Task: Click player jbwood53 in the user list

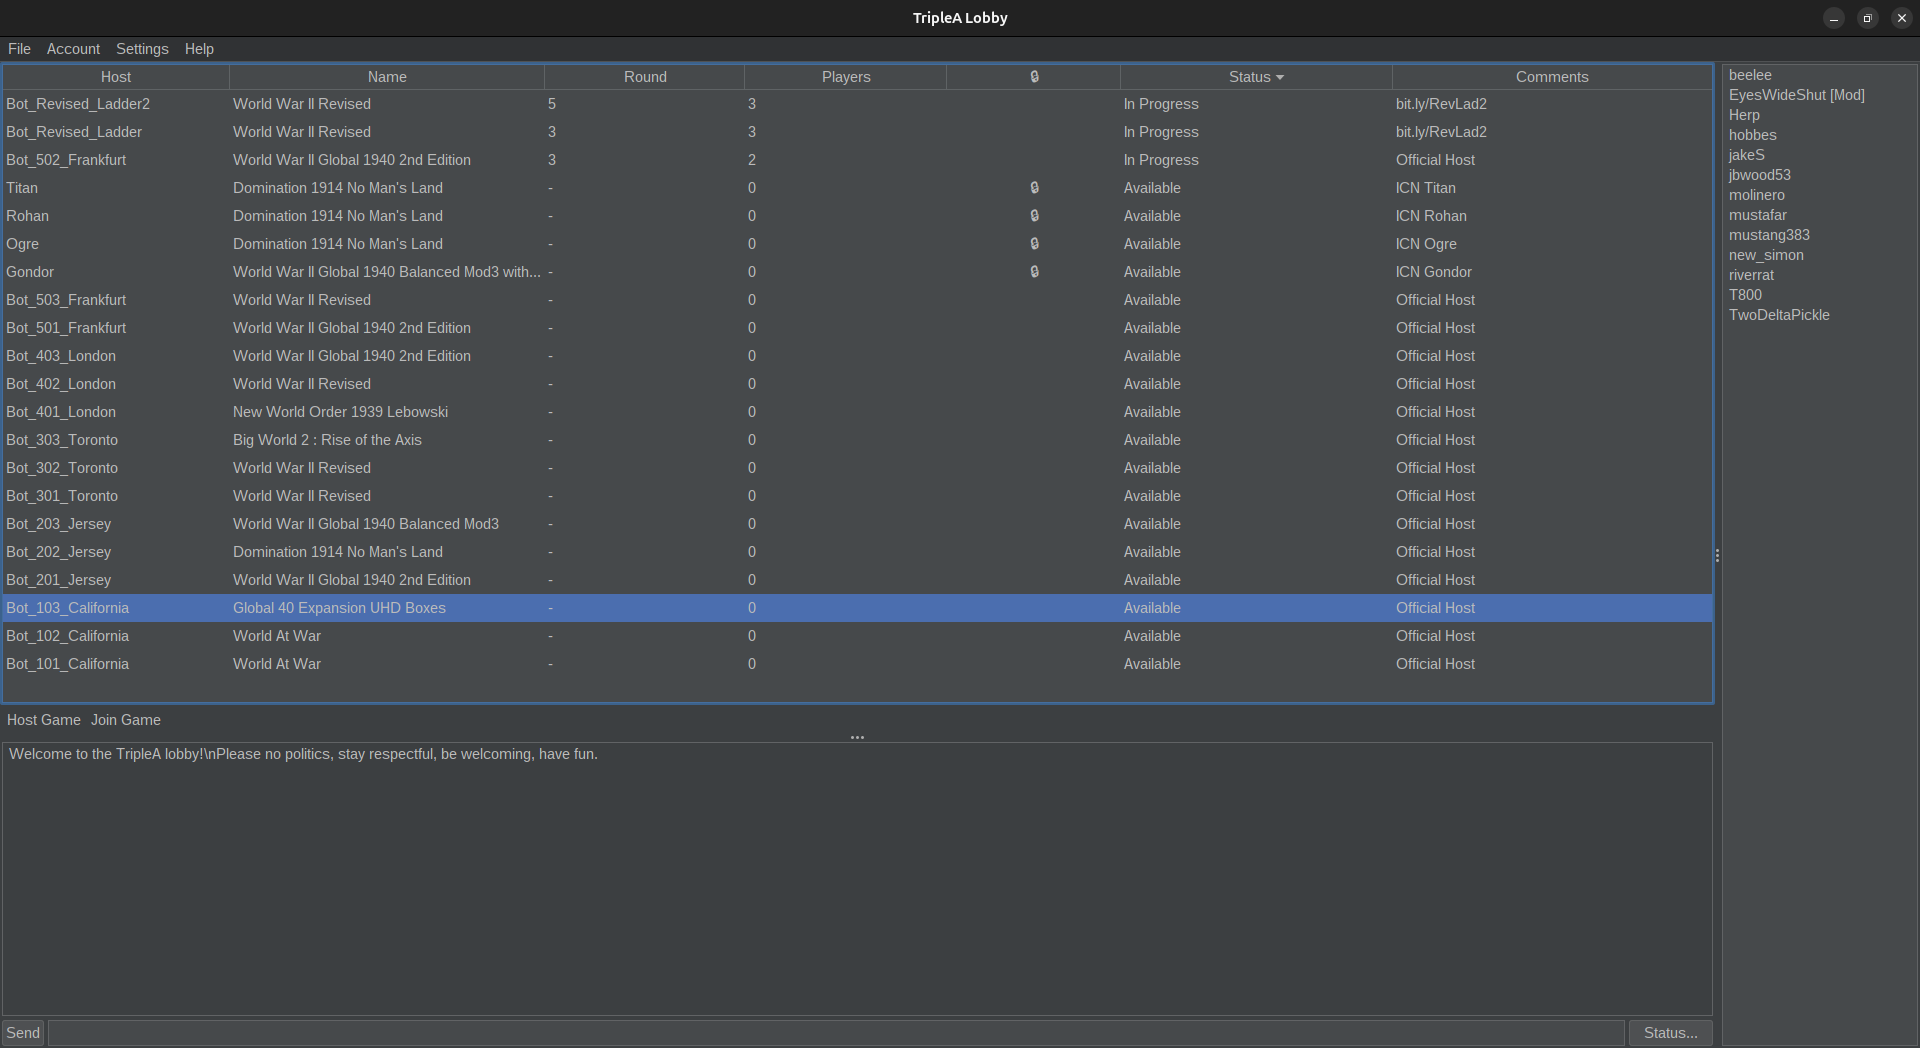Action: point(1759,175)
